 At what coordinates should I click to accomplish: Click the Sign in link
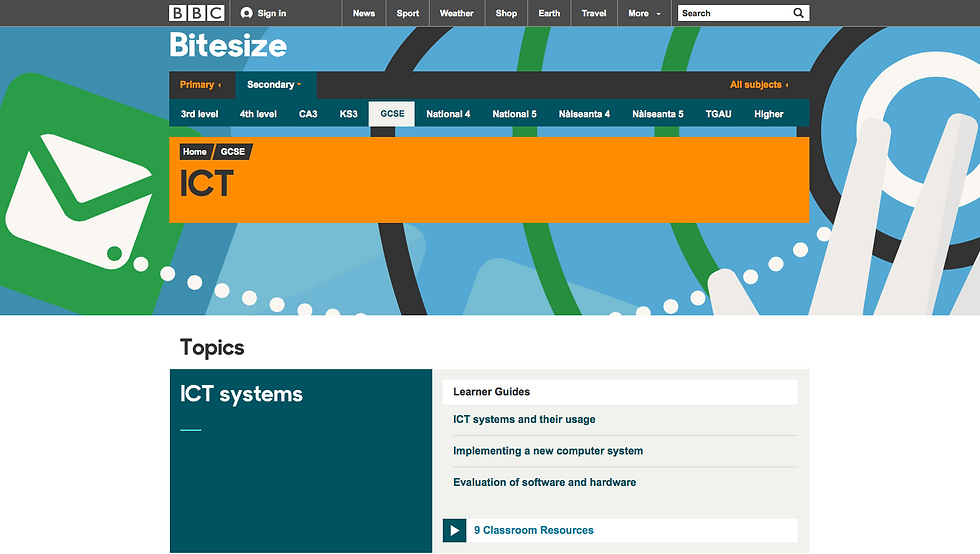[x=272, y=13]
